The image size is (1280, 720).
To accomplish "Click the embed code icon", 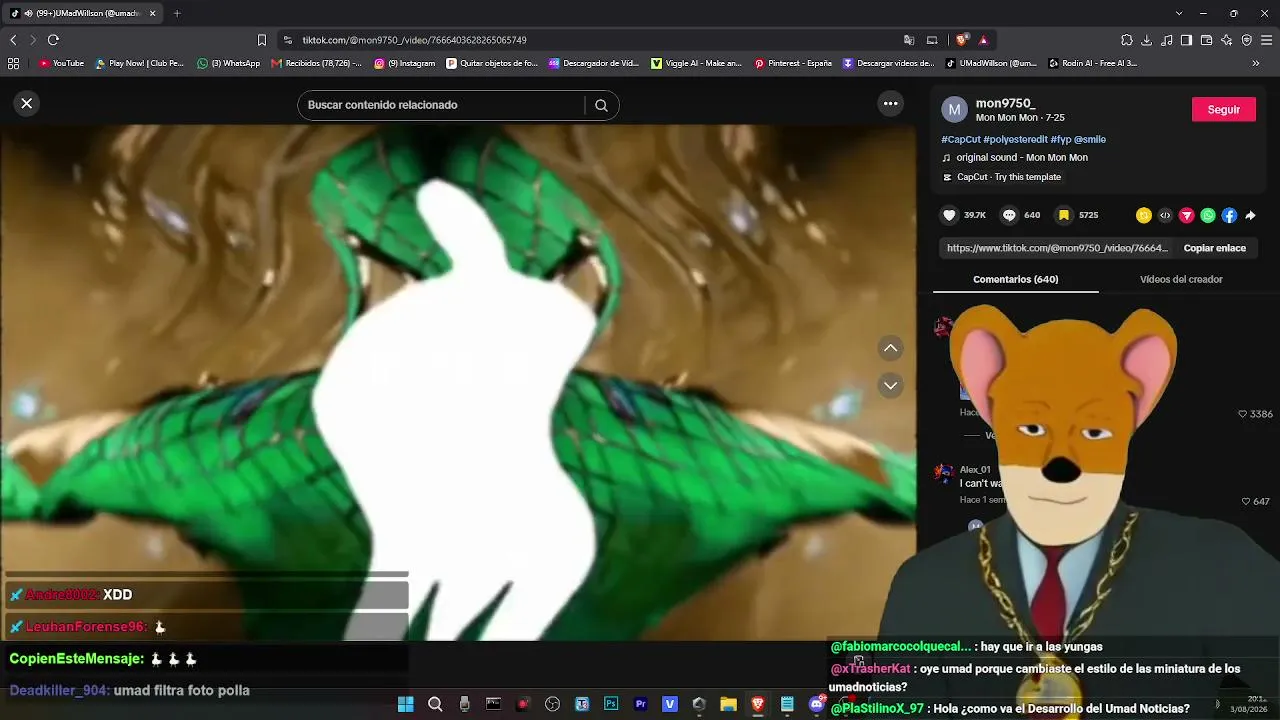I will click(x=1165, y=215).
